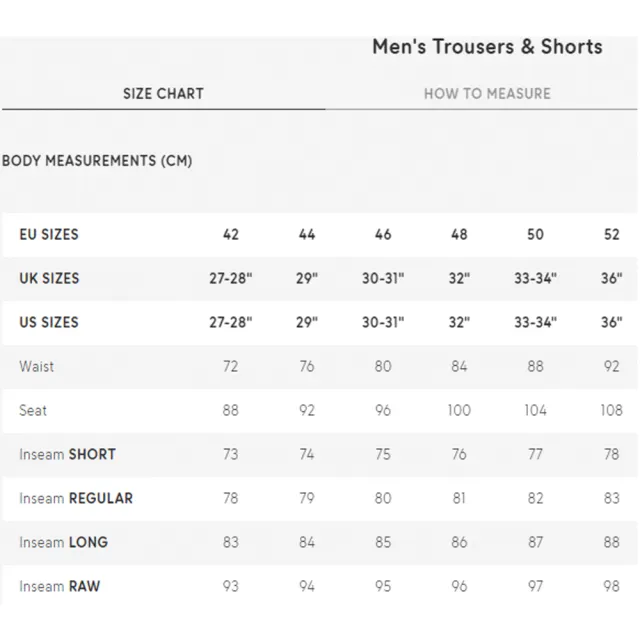This screenshot has height=640, width=640.
Task: Click the UK SIZES row label
Action: (49, 278)
